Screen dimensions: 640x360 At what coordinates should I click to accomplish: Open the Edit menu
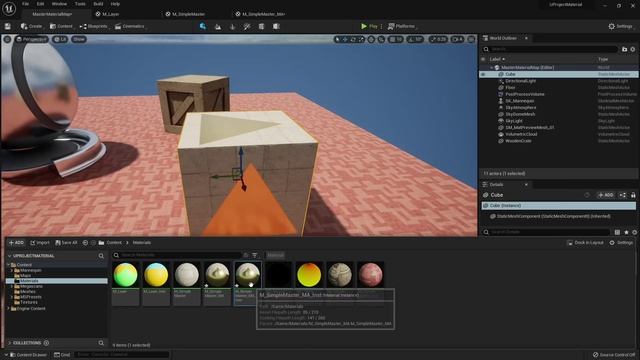pyautogui.click(x=40, y=4)
